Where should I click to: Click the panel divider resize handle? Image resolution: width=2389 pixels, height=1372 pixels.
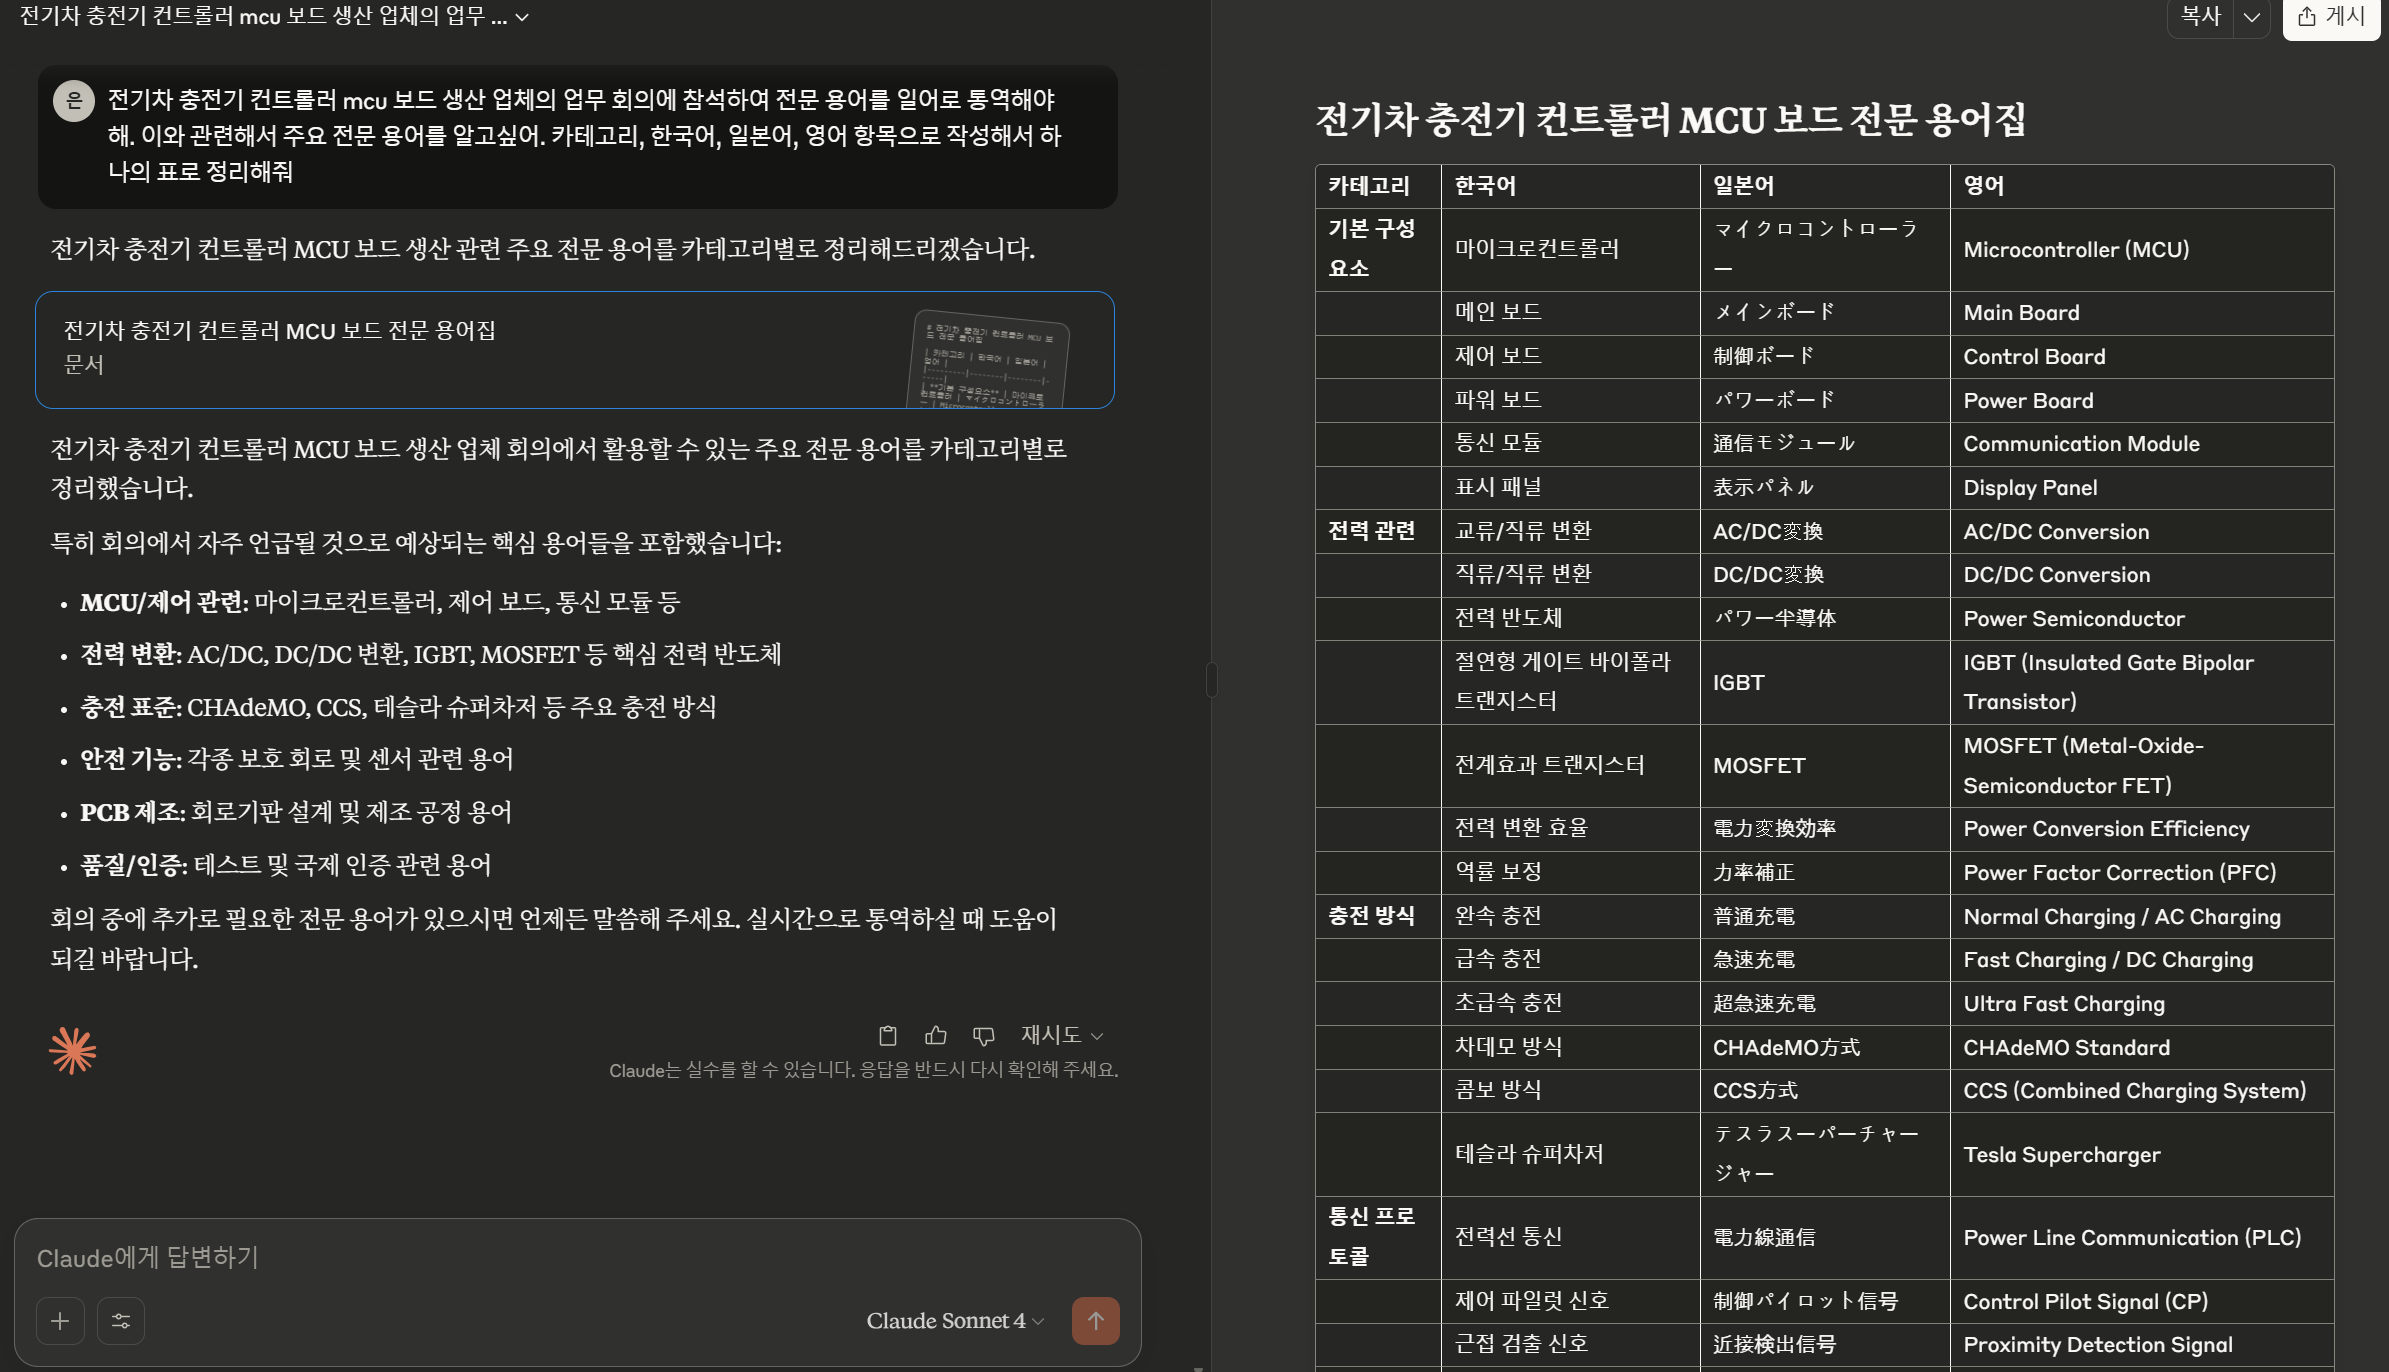1211,680
